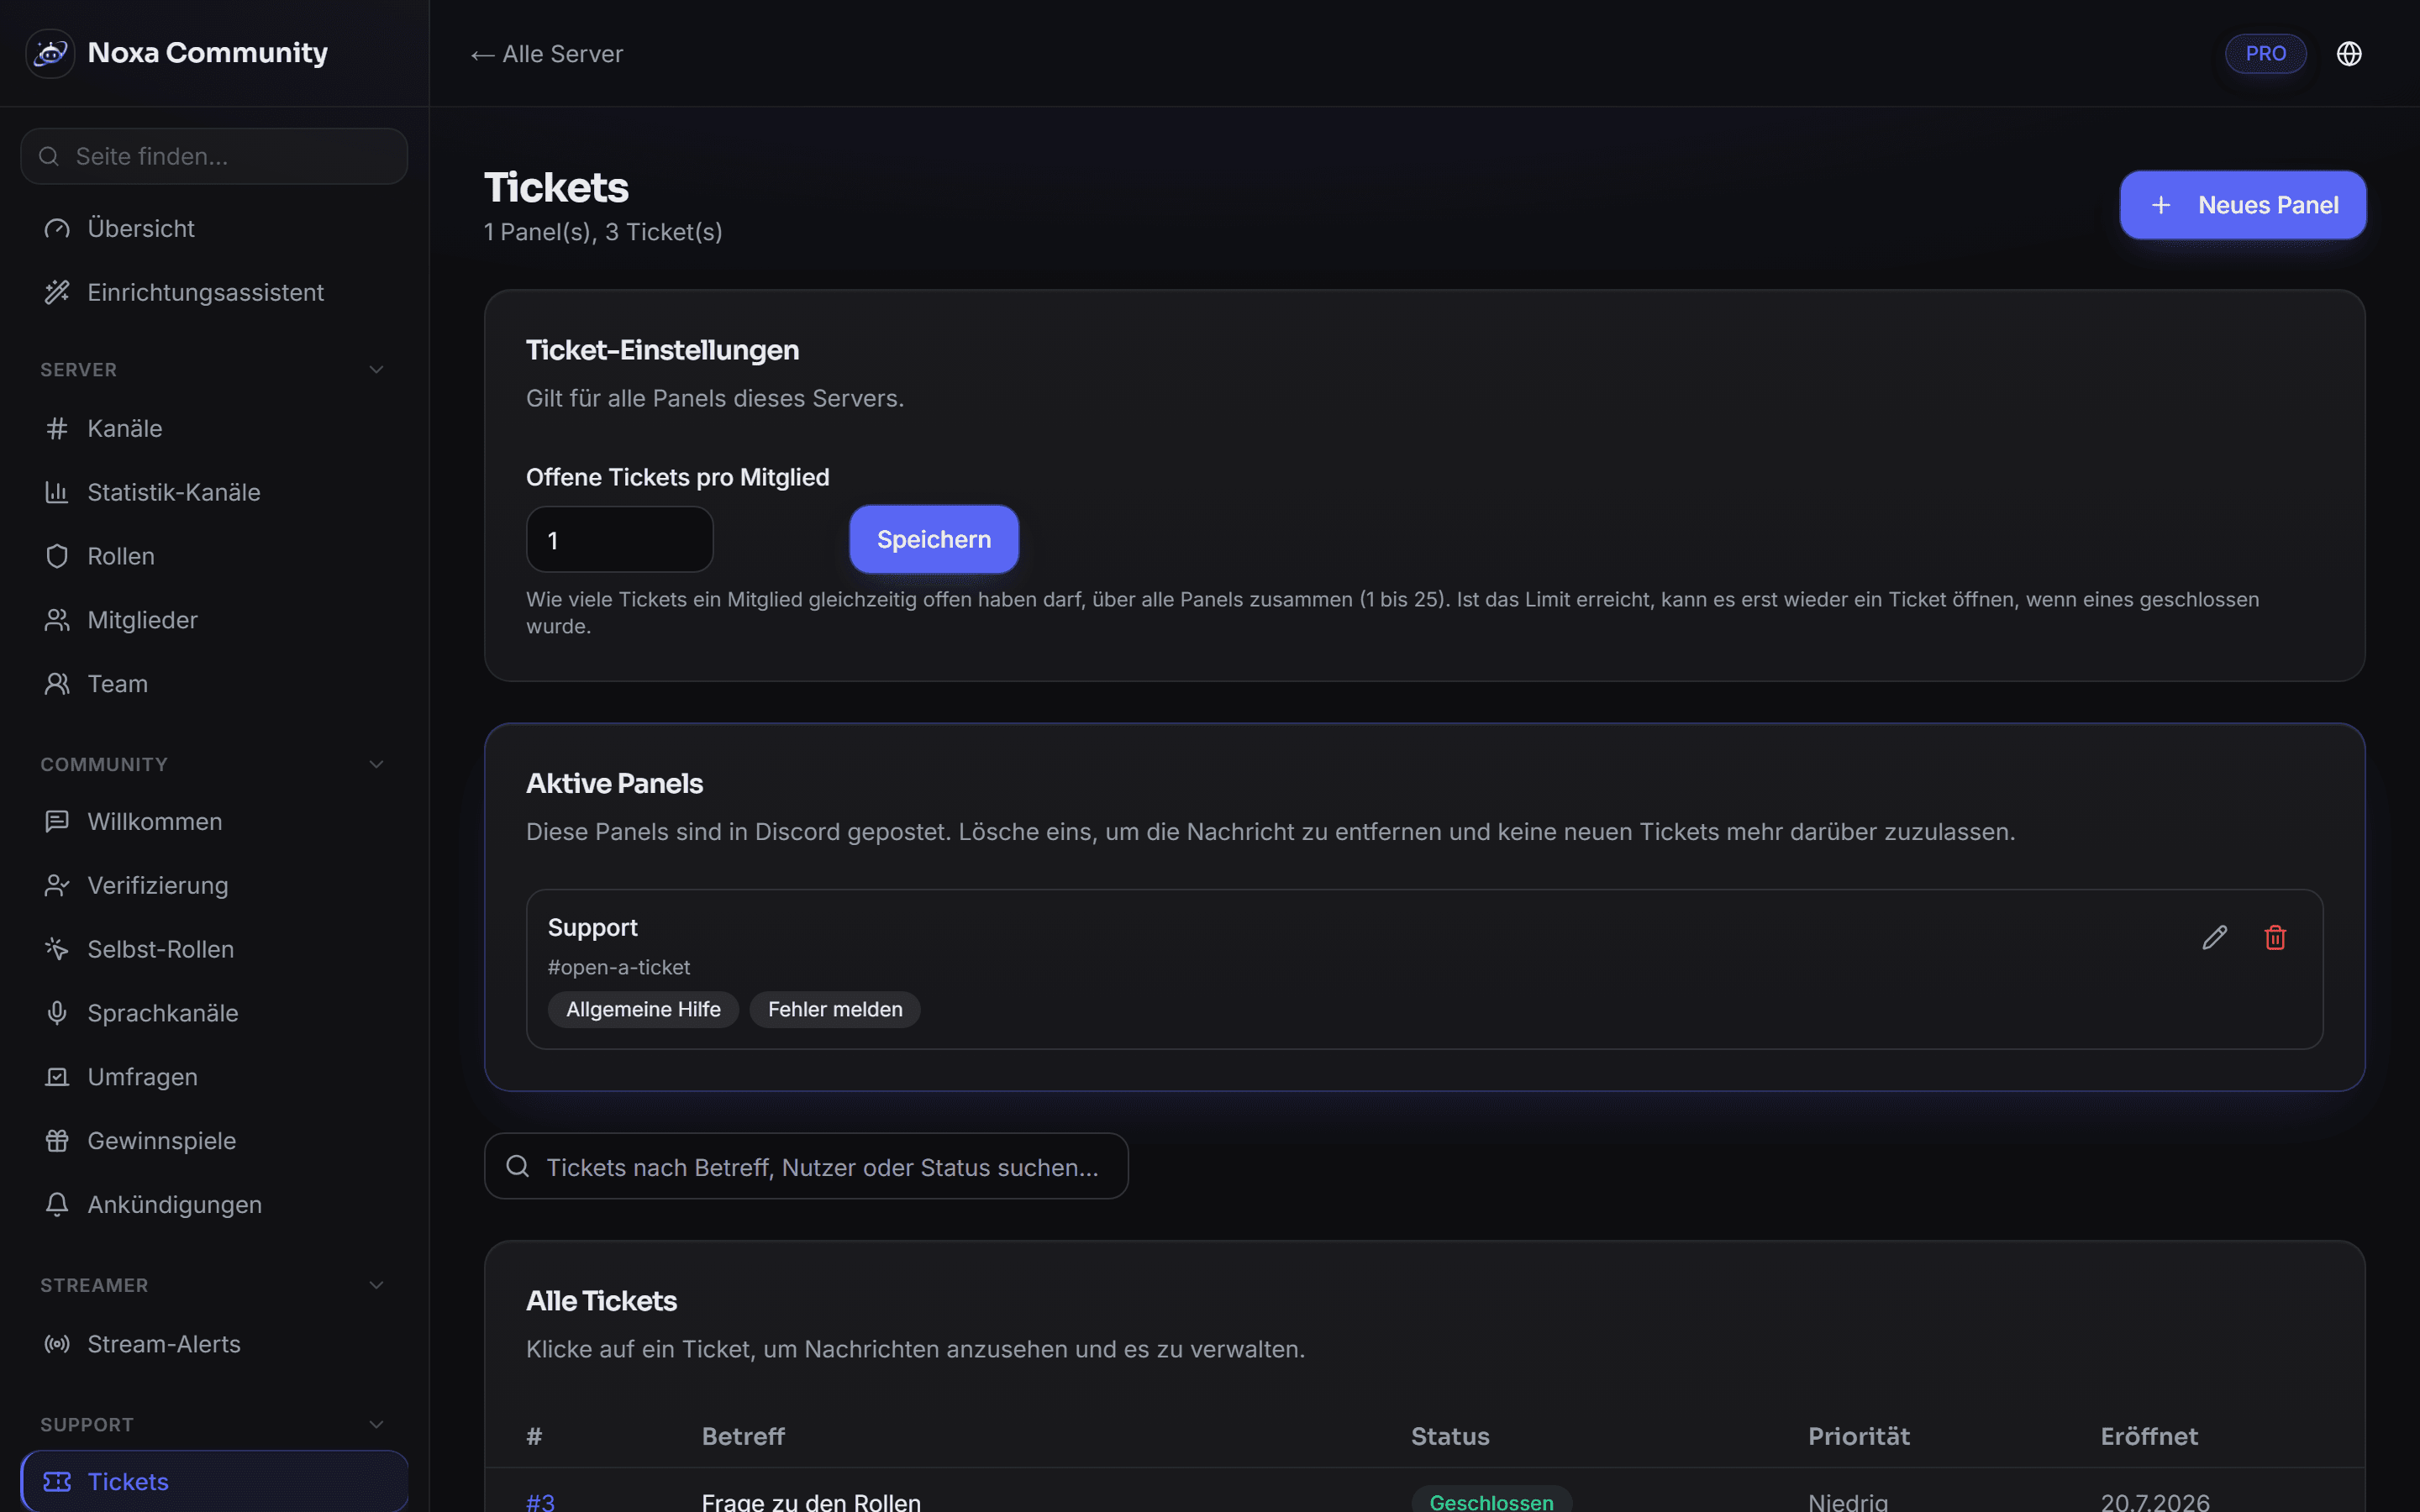Click the Statistik-Kanäle bar chart icon
Screen dimensions: 2420x1512
[x=57, y=492]
